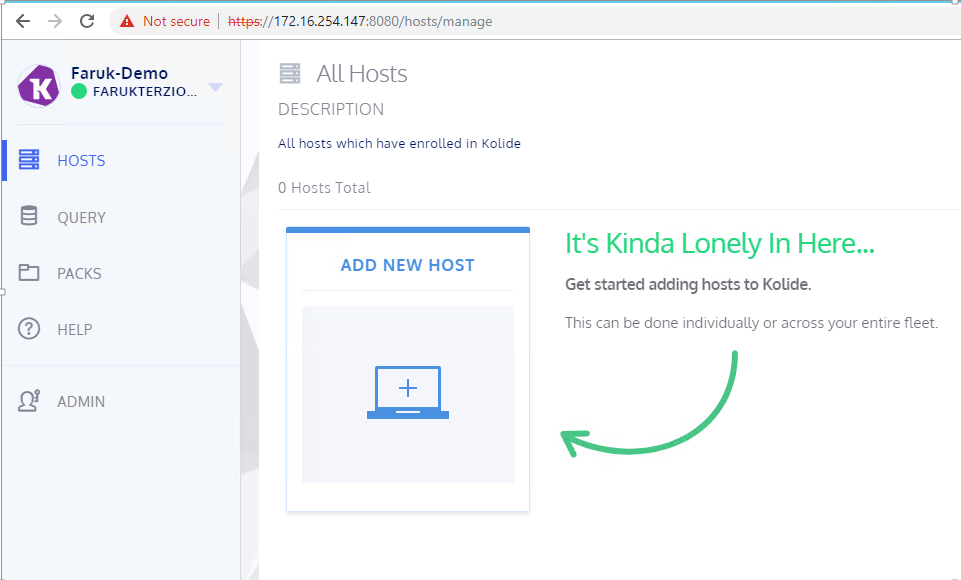Click the browser forward arrow

pyautogui.click(x=55, y=21)
